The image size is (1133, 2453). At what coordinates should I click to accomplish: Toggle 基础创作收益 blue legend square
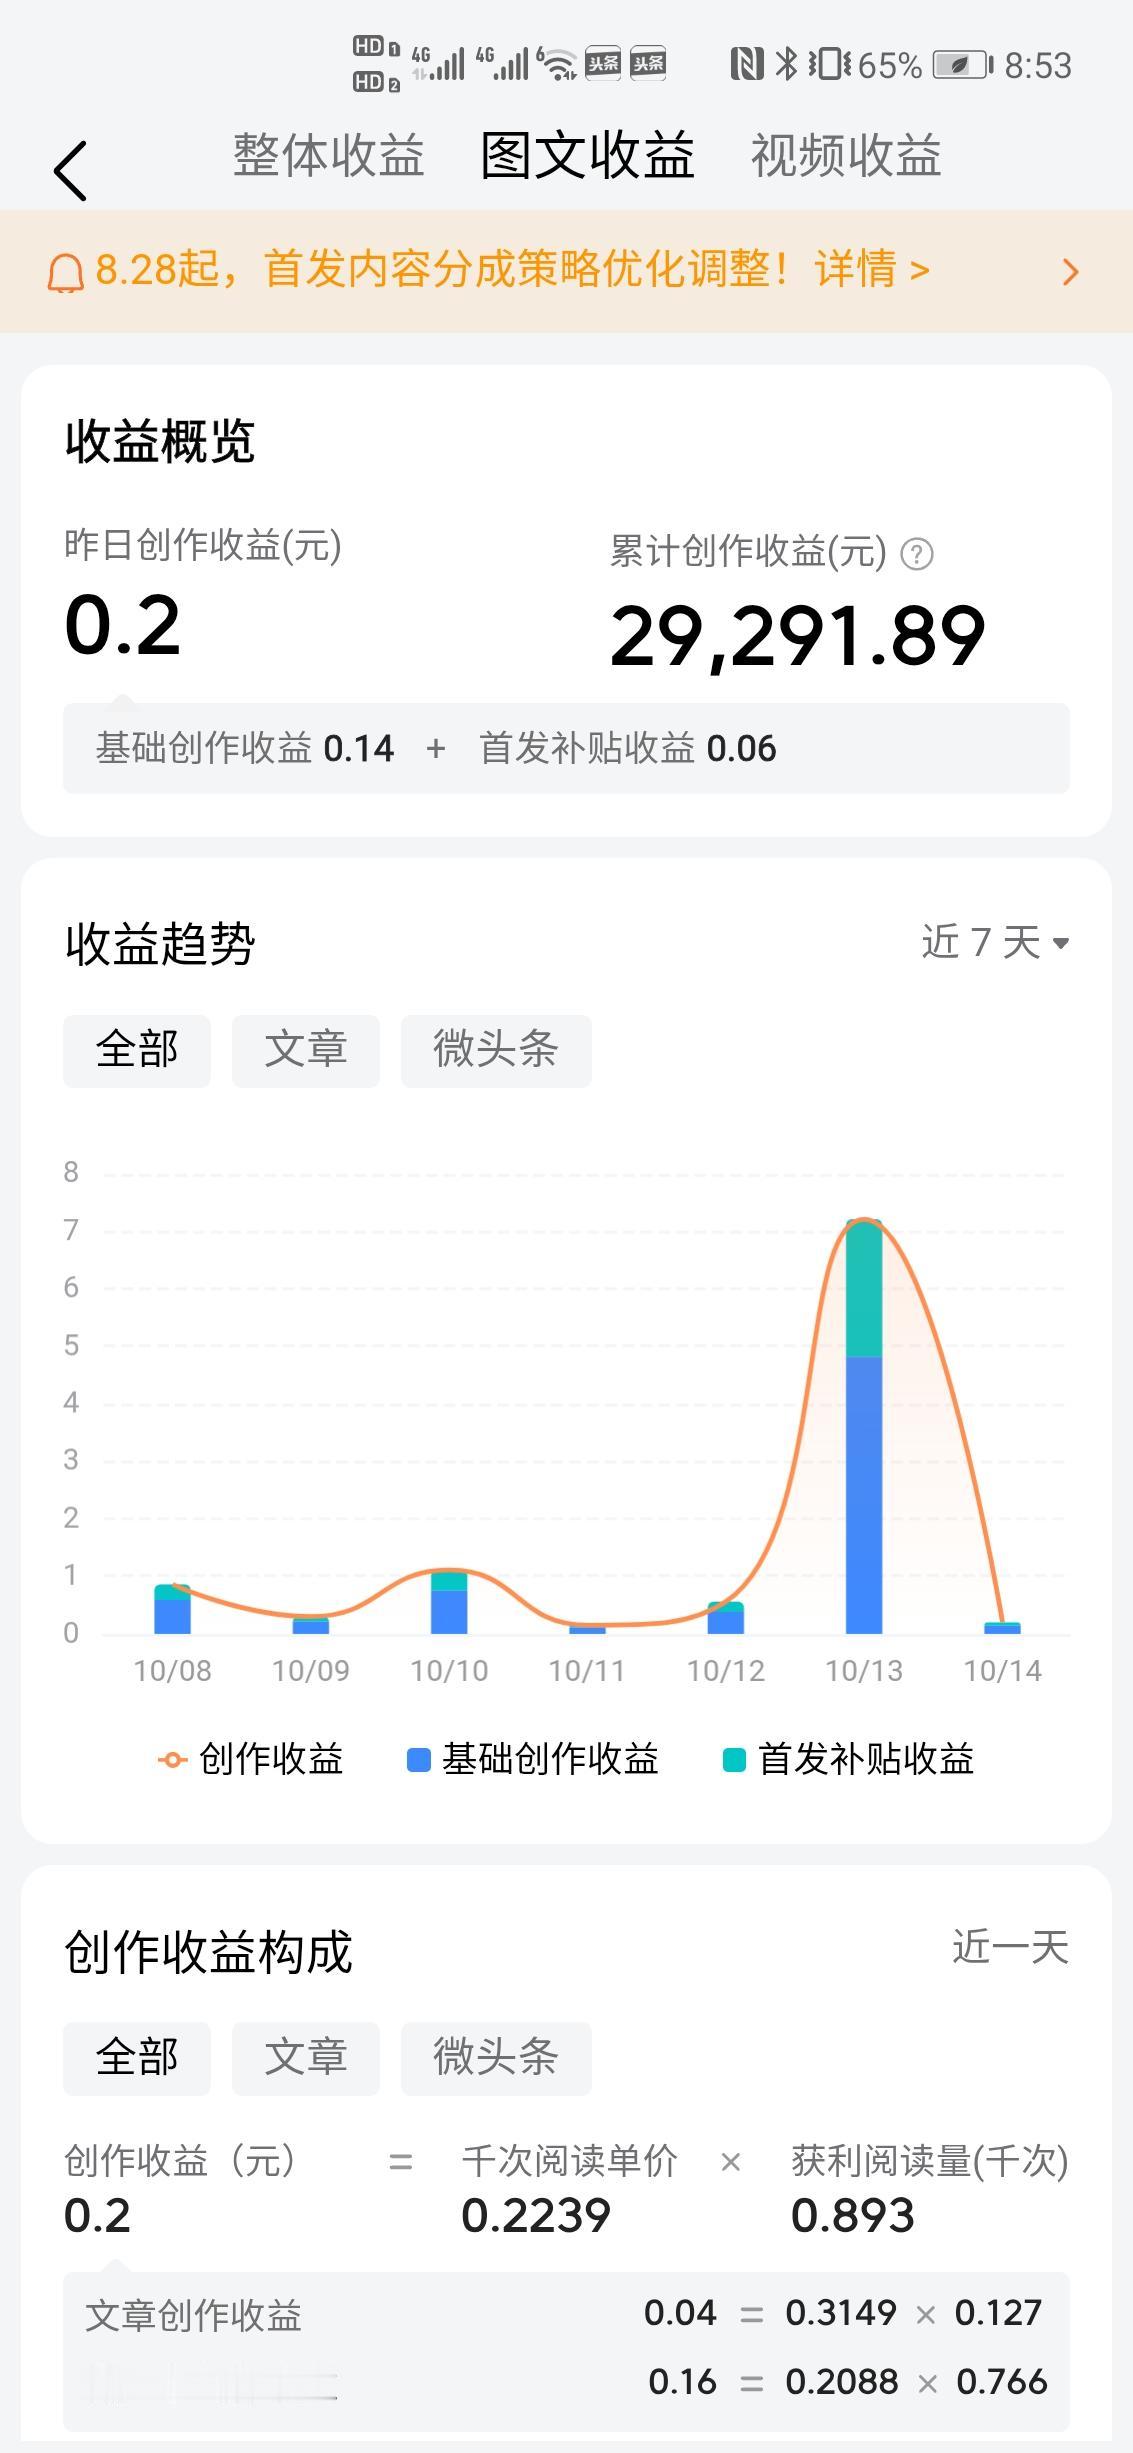(419, 1759)
